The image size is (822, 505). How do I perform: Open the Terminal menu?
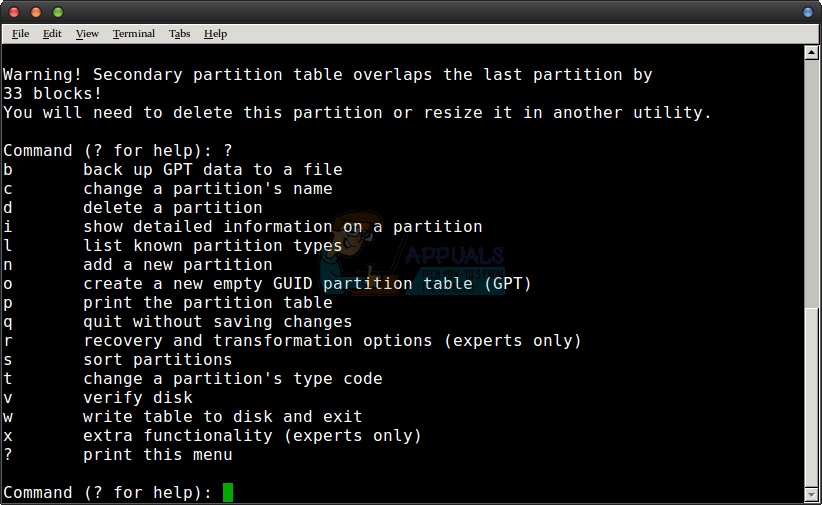coord(133,33)
